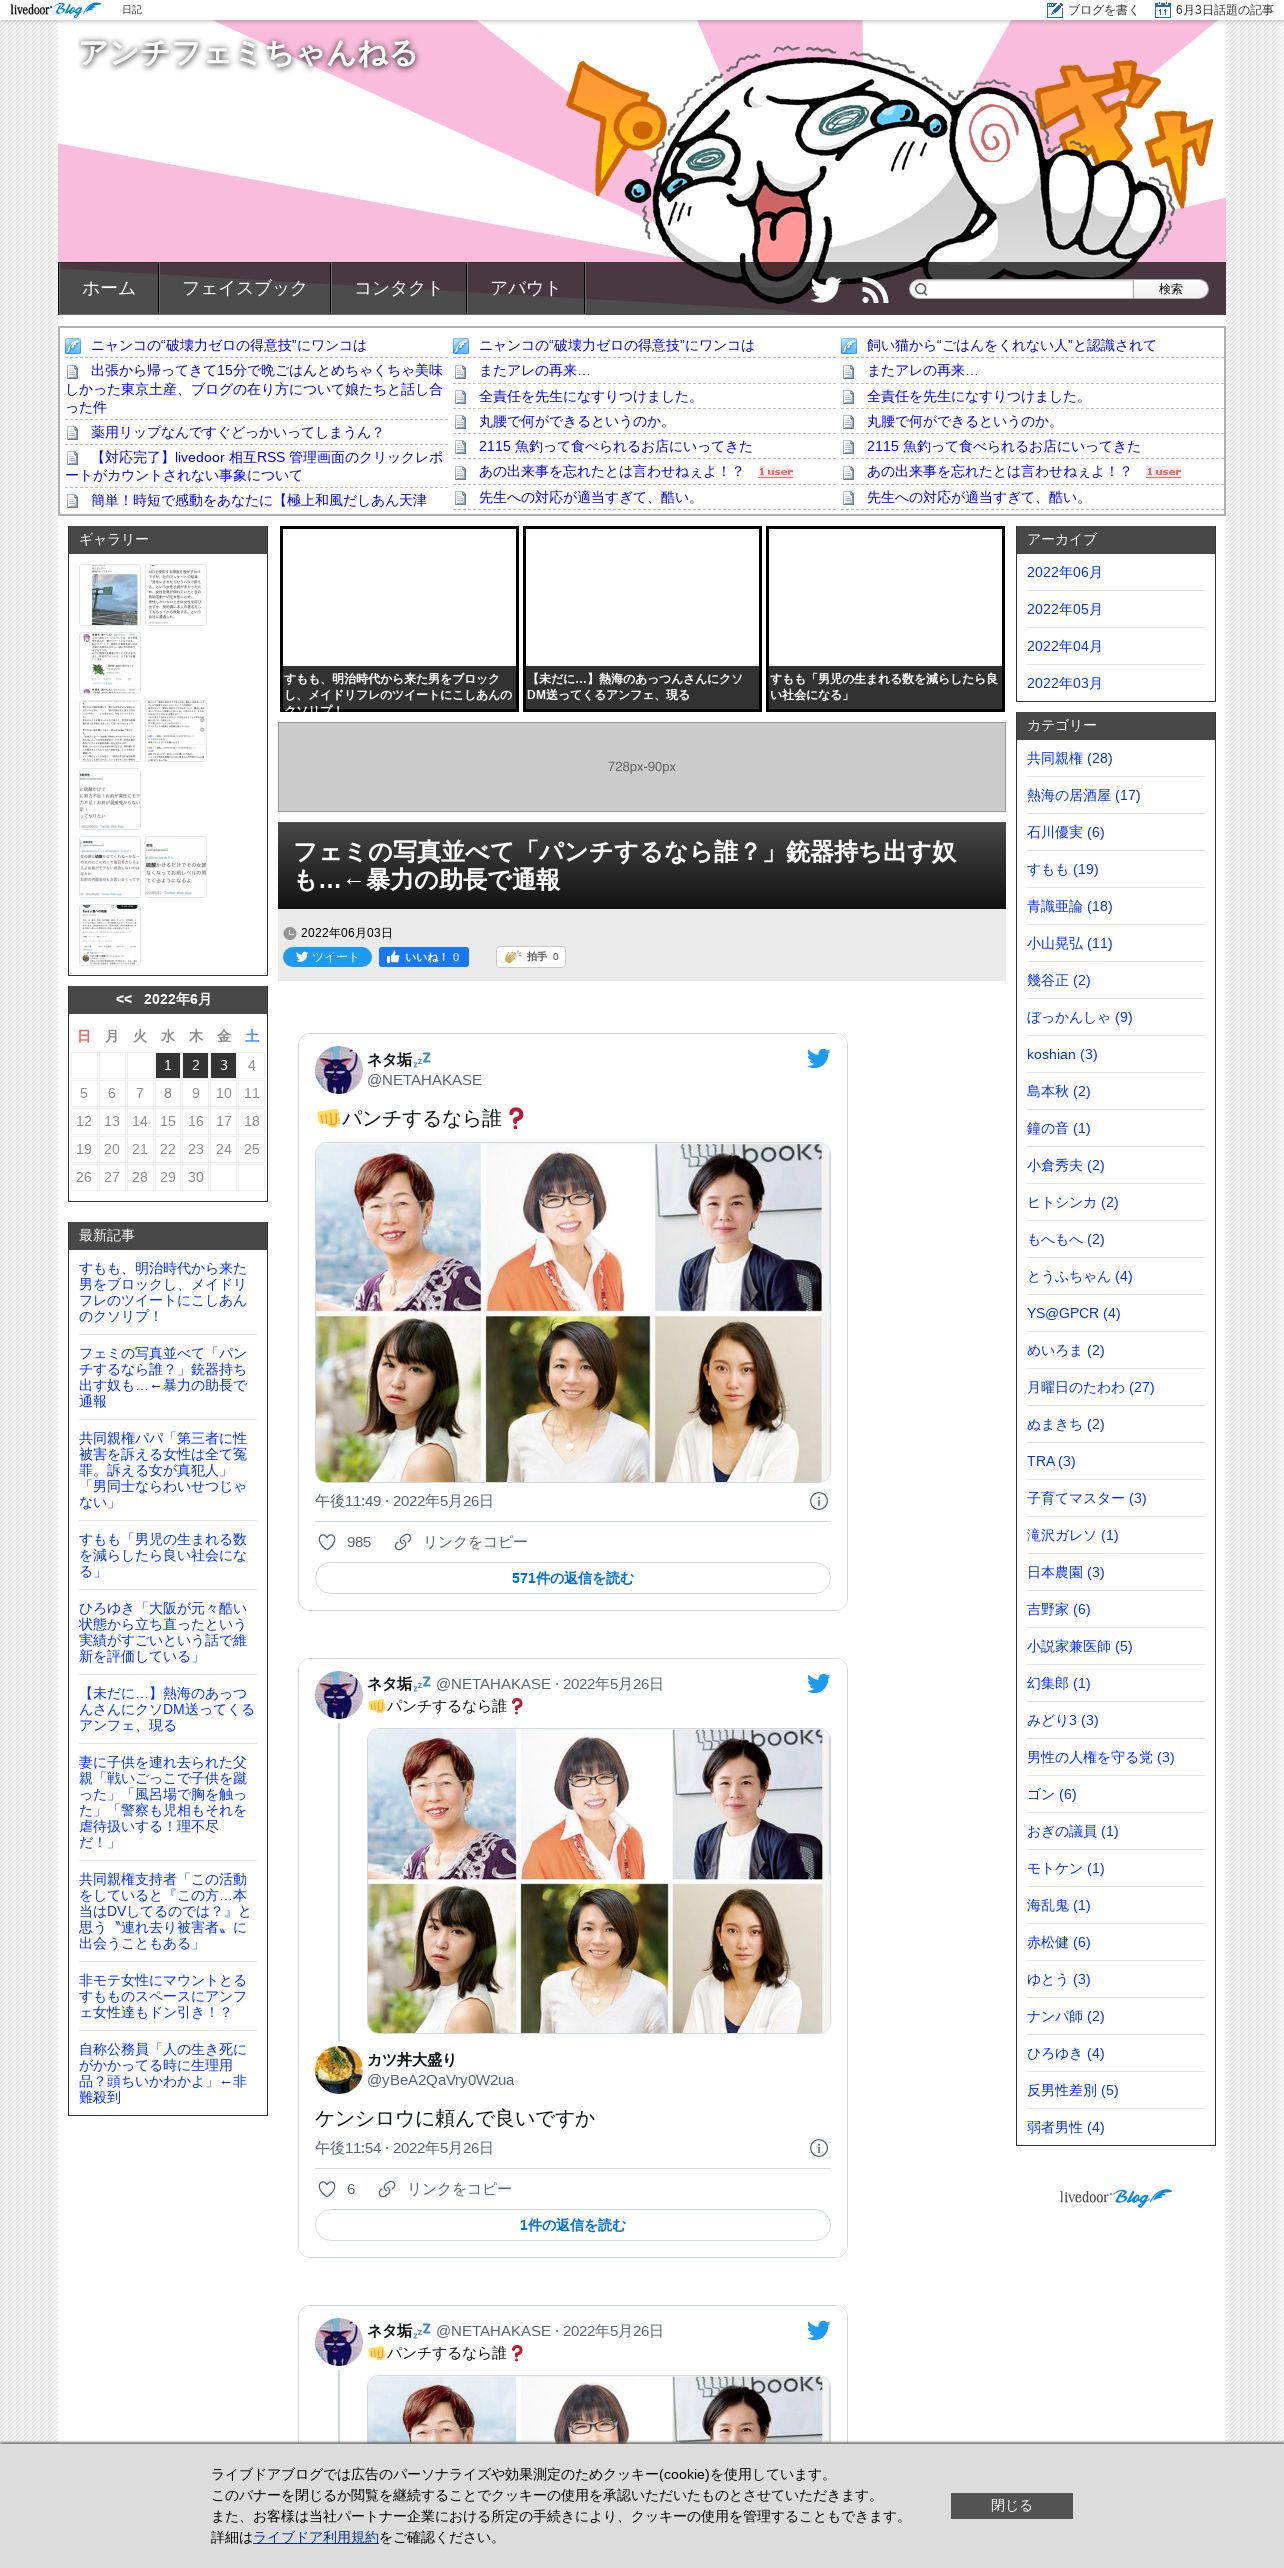Open featured card 熱海のあっつんさんにクソDM
Image resolution: width=1284 pixels, height=2568 pixels.
tap(642, 619)
